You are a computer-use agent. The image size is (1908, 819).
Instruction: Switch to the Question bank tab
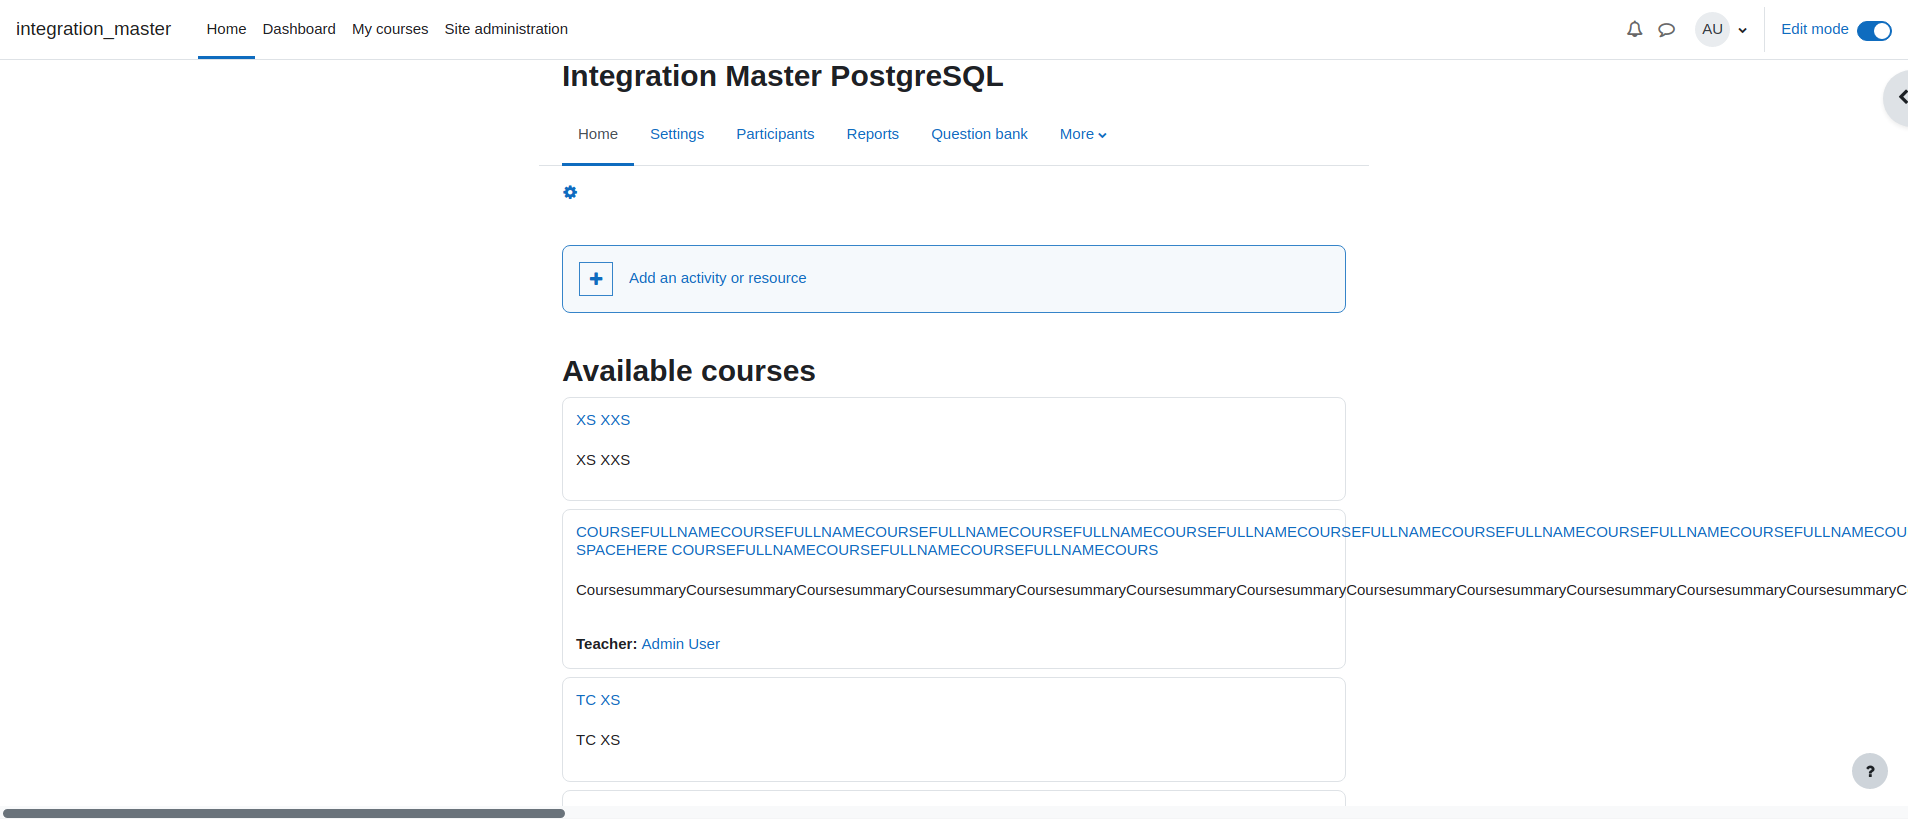(x=979, y=134)
